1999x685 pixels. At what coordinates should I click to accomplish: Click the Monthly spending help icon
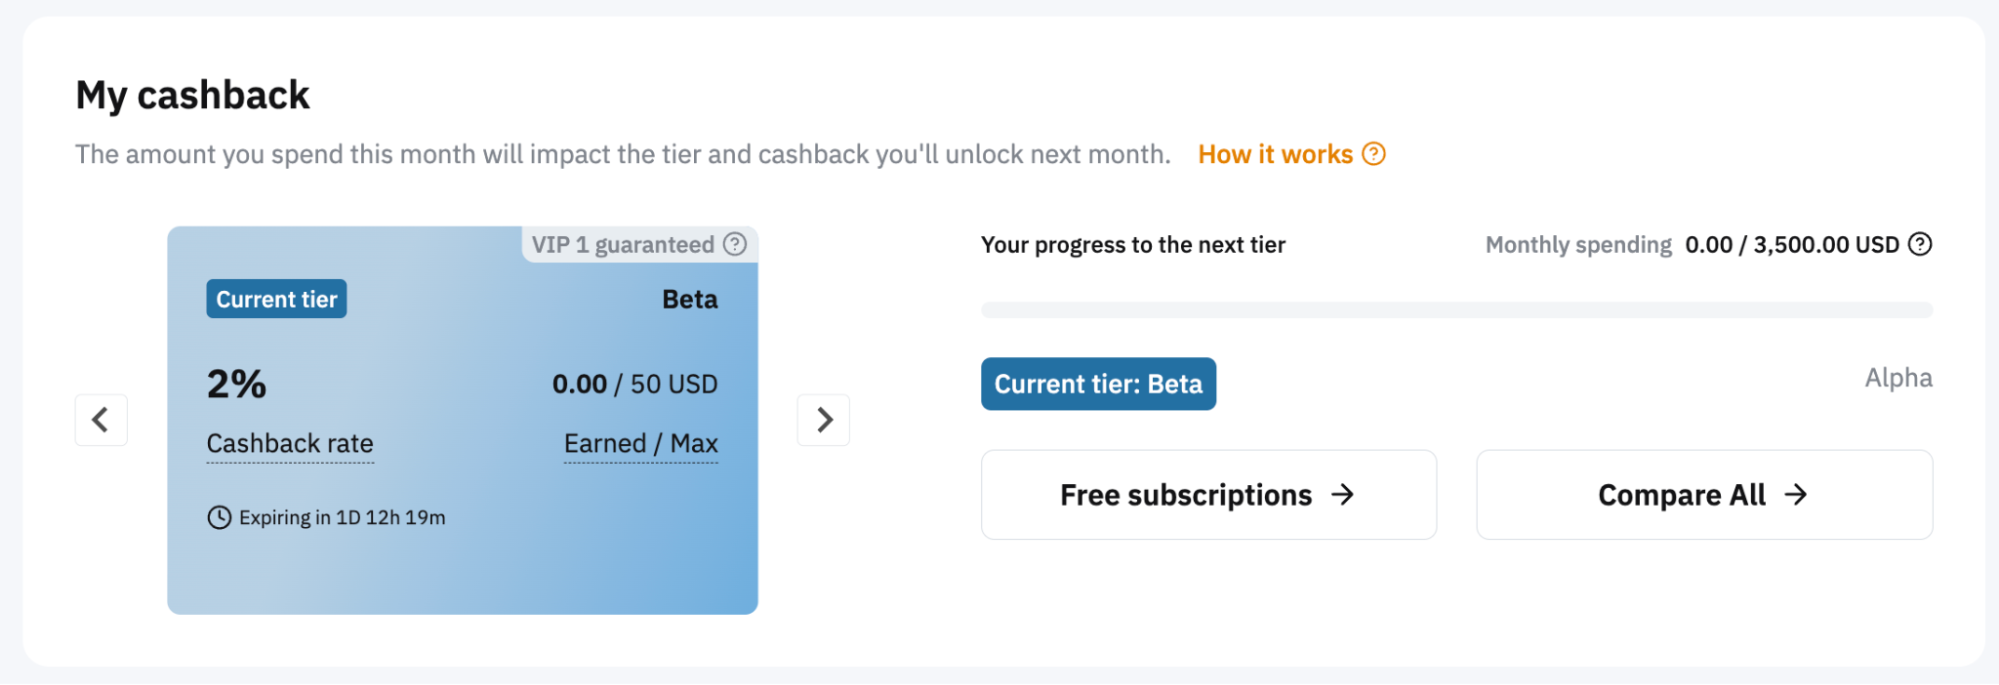pos(1920,244)
